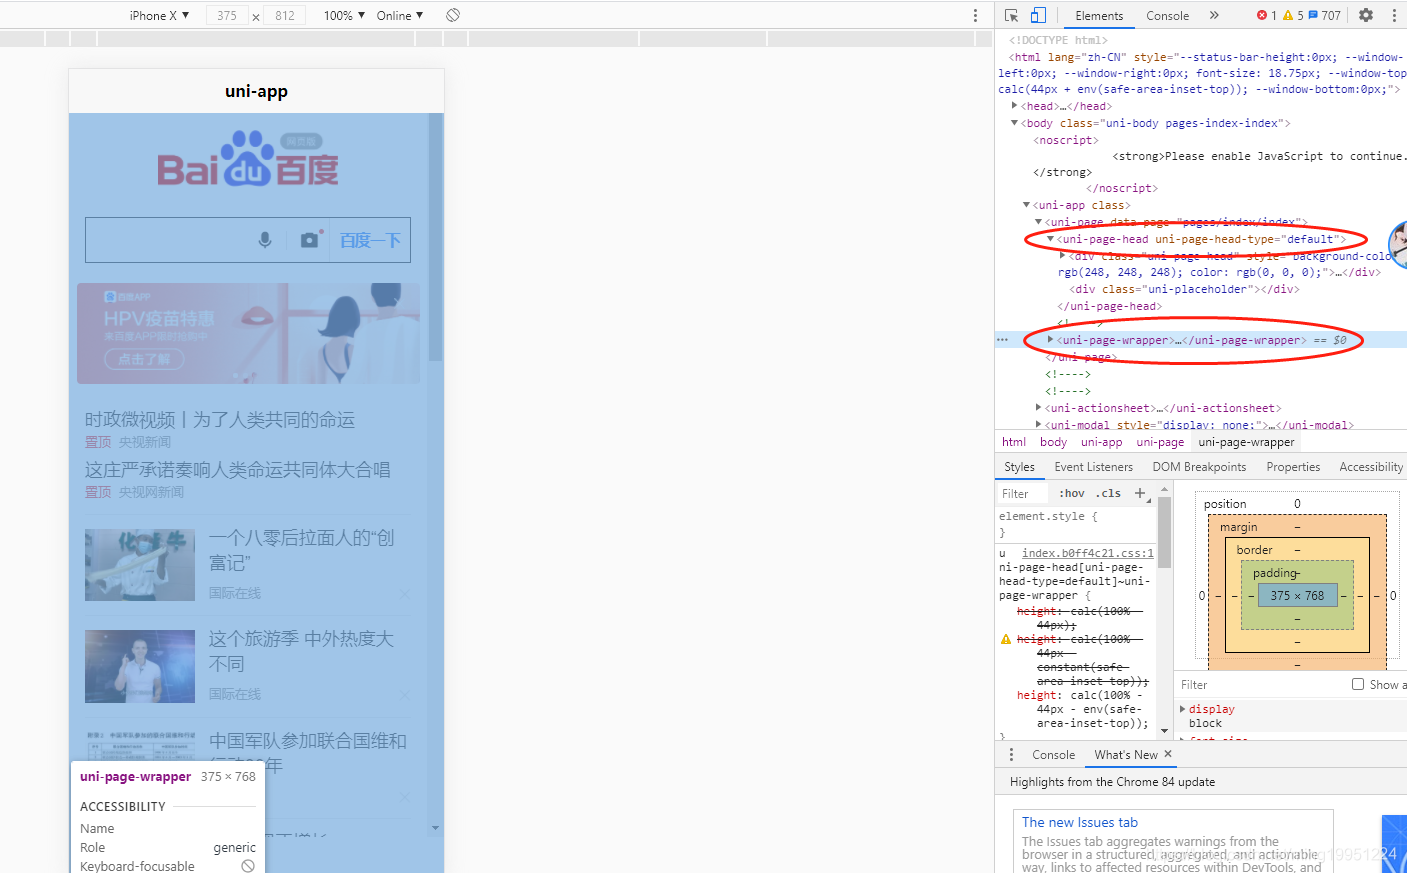1407x873 pixels.
Task: Open article '一个八零后拉面人的创富记'
Action: pyautogui.click(x=302, y=550)
